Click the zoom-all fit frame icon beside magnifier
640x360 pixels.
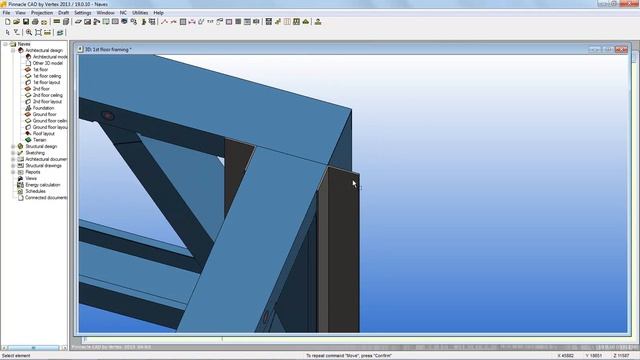coord(38,32)
